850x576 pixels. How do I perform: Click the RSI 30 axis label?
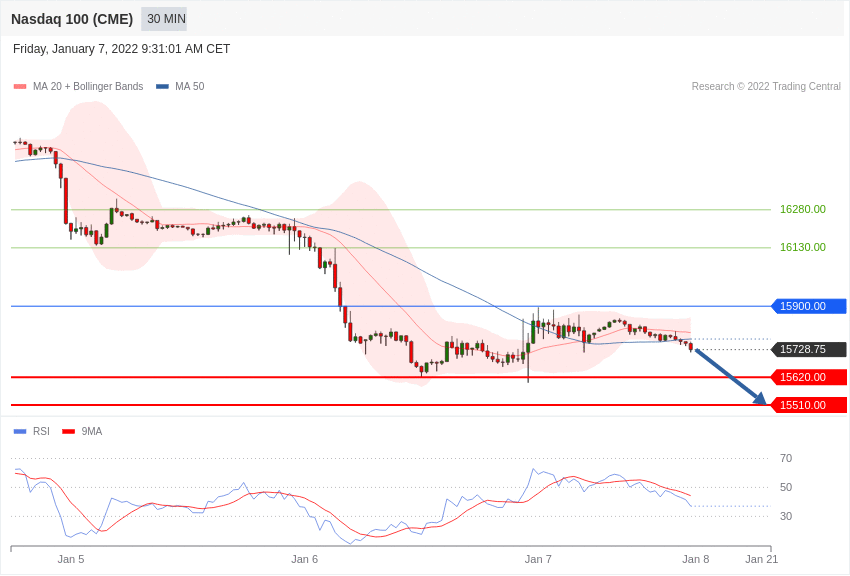(x=786, y=516)
